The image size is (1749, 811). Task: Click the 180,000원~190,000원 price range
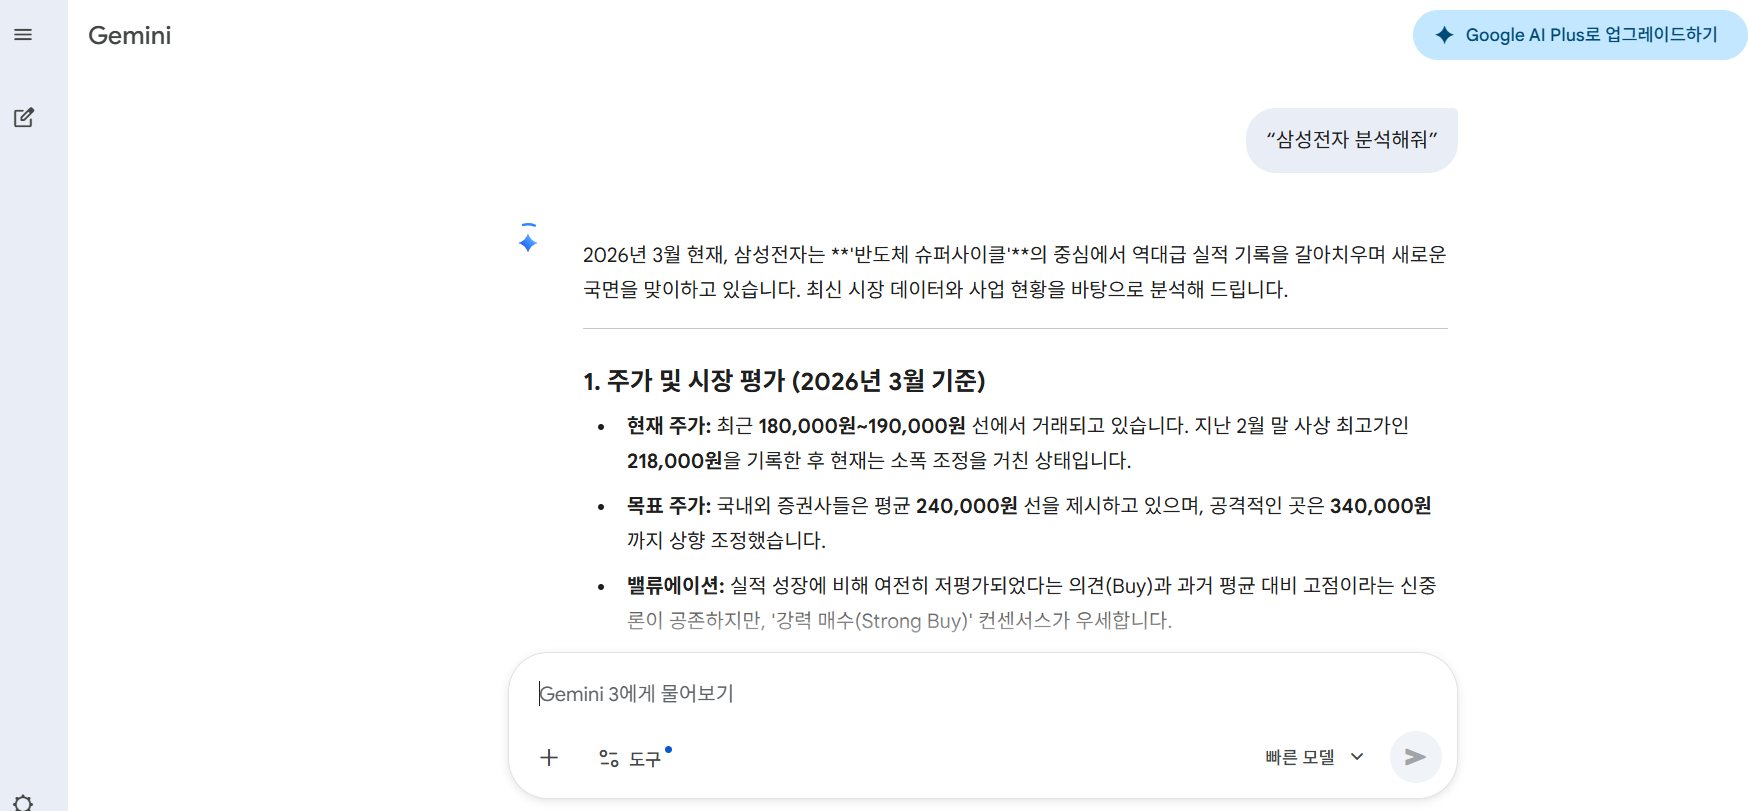point(862,426)
